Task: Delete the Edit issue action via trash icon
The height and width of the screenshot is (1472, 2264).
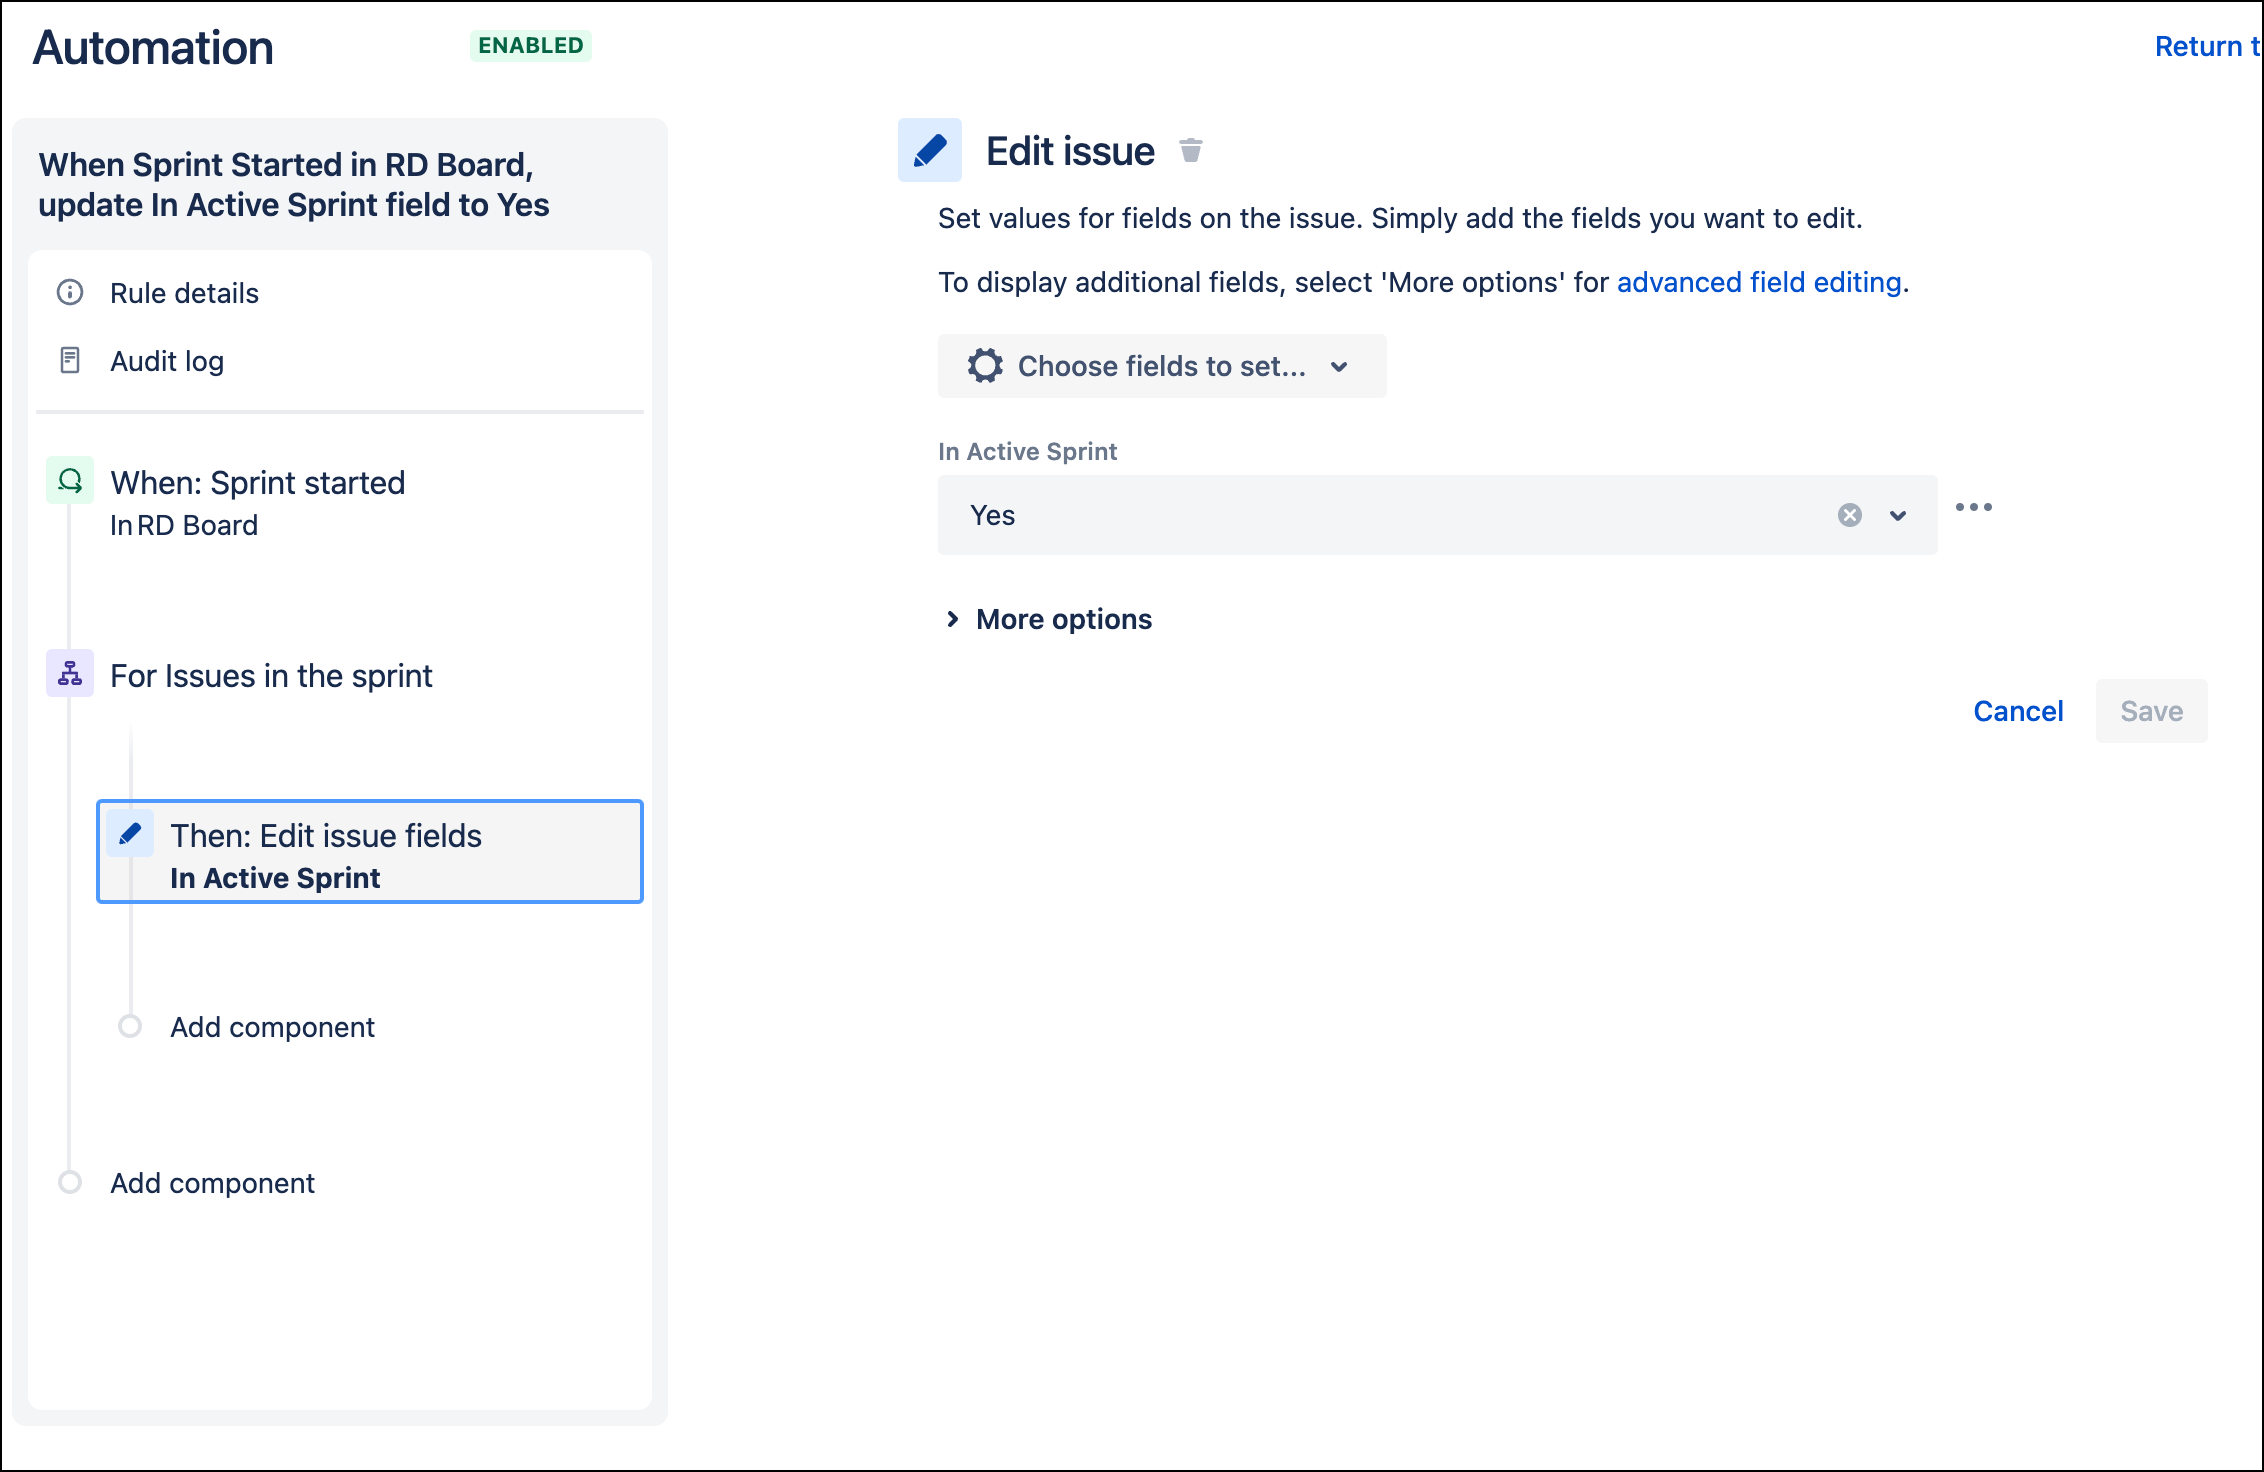Action: (x=1190, y=151)
